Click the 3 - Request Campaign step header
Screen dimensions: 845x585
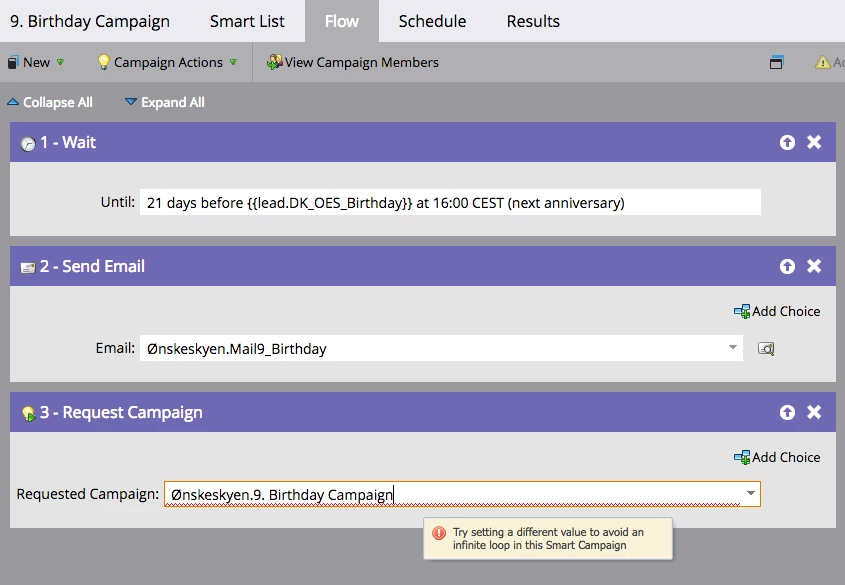pos(422,412)
